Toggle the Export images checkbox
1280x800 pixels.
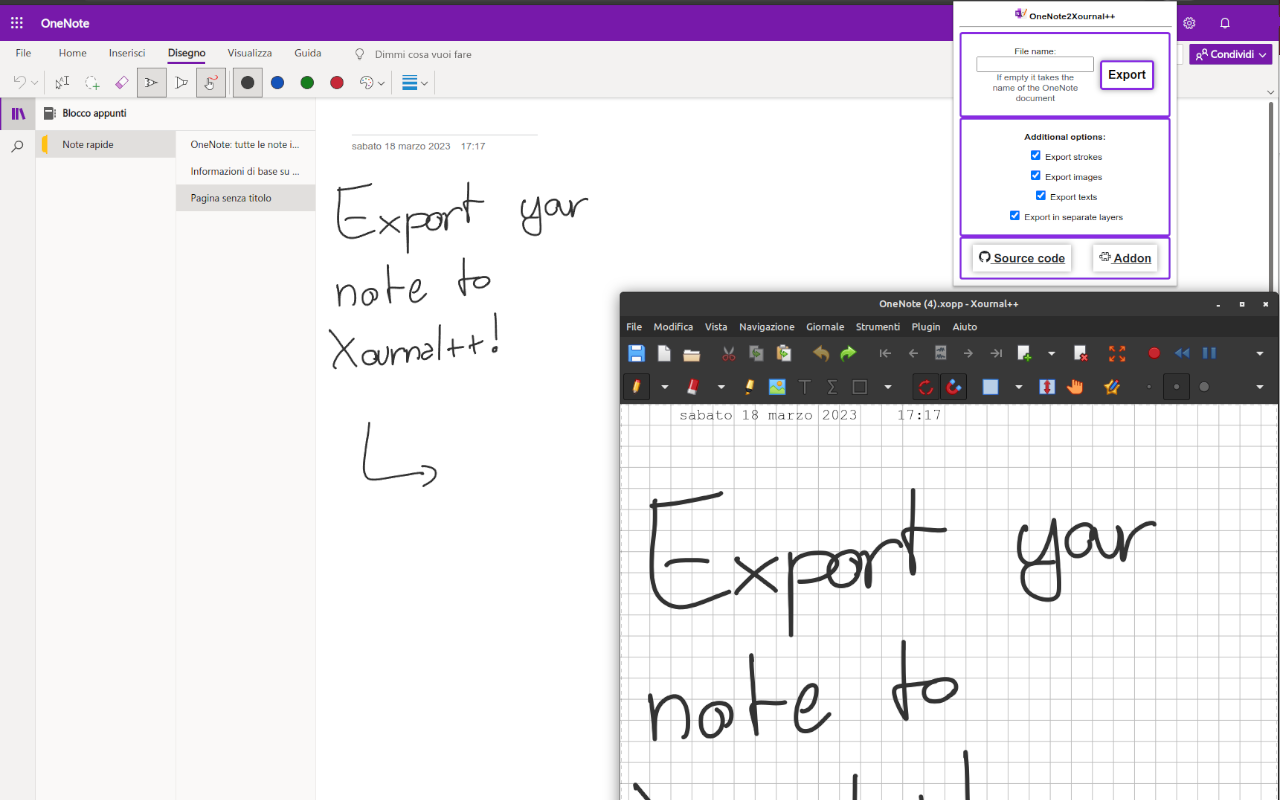(x=1036, y=175)
